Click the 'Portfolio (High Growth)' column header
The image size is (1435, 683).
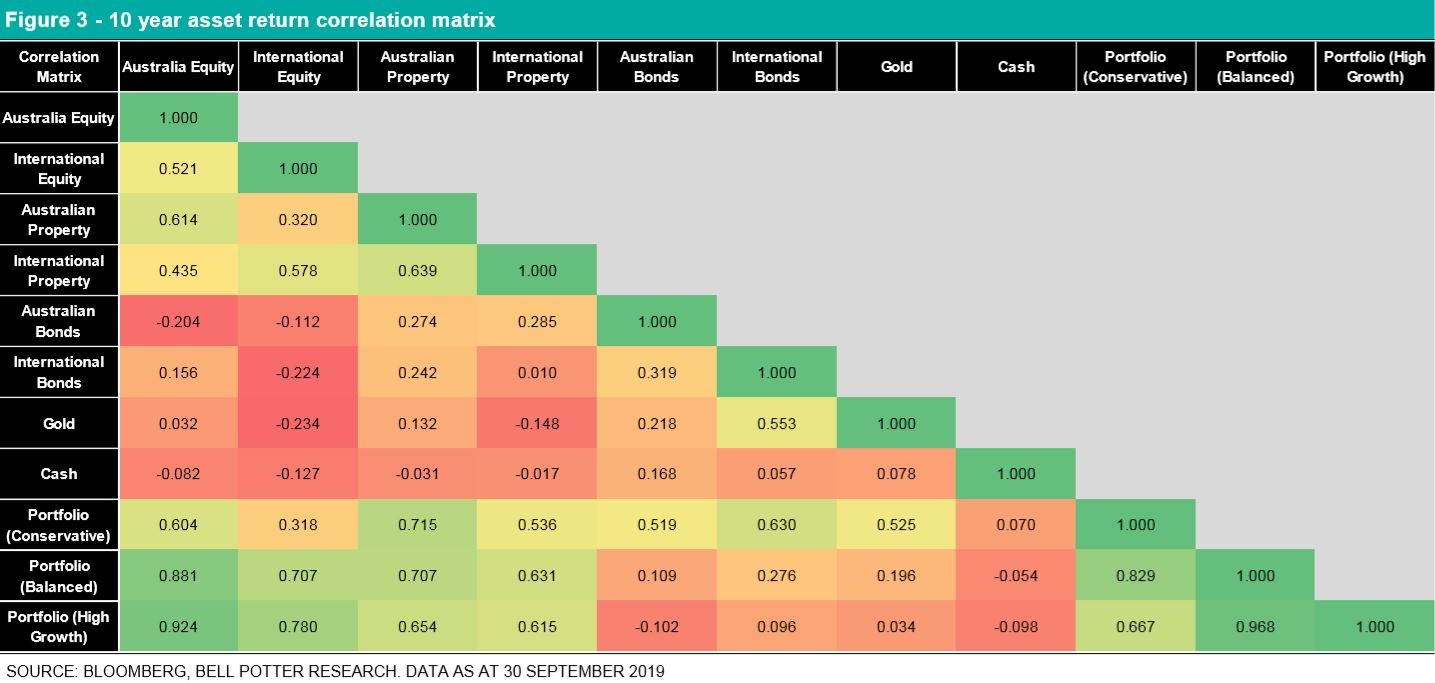coord(1374,67)
